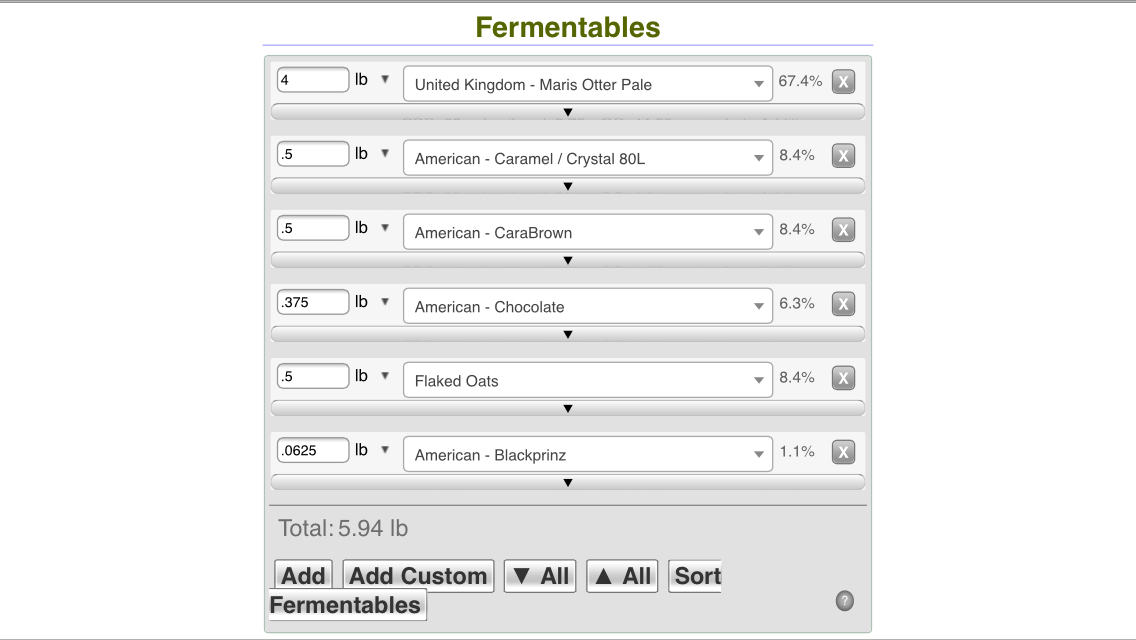Expand details bar under American Chocolate
Image resolution: width=1136 pixels, height=640 pixels.
click(567, 334)
